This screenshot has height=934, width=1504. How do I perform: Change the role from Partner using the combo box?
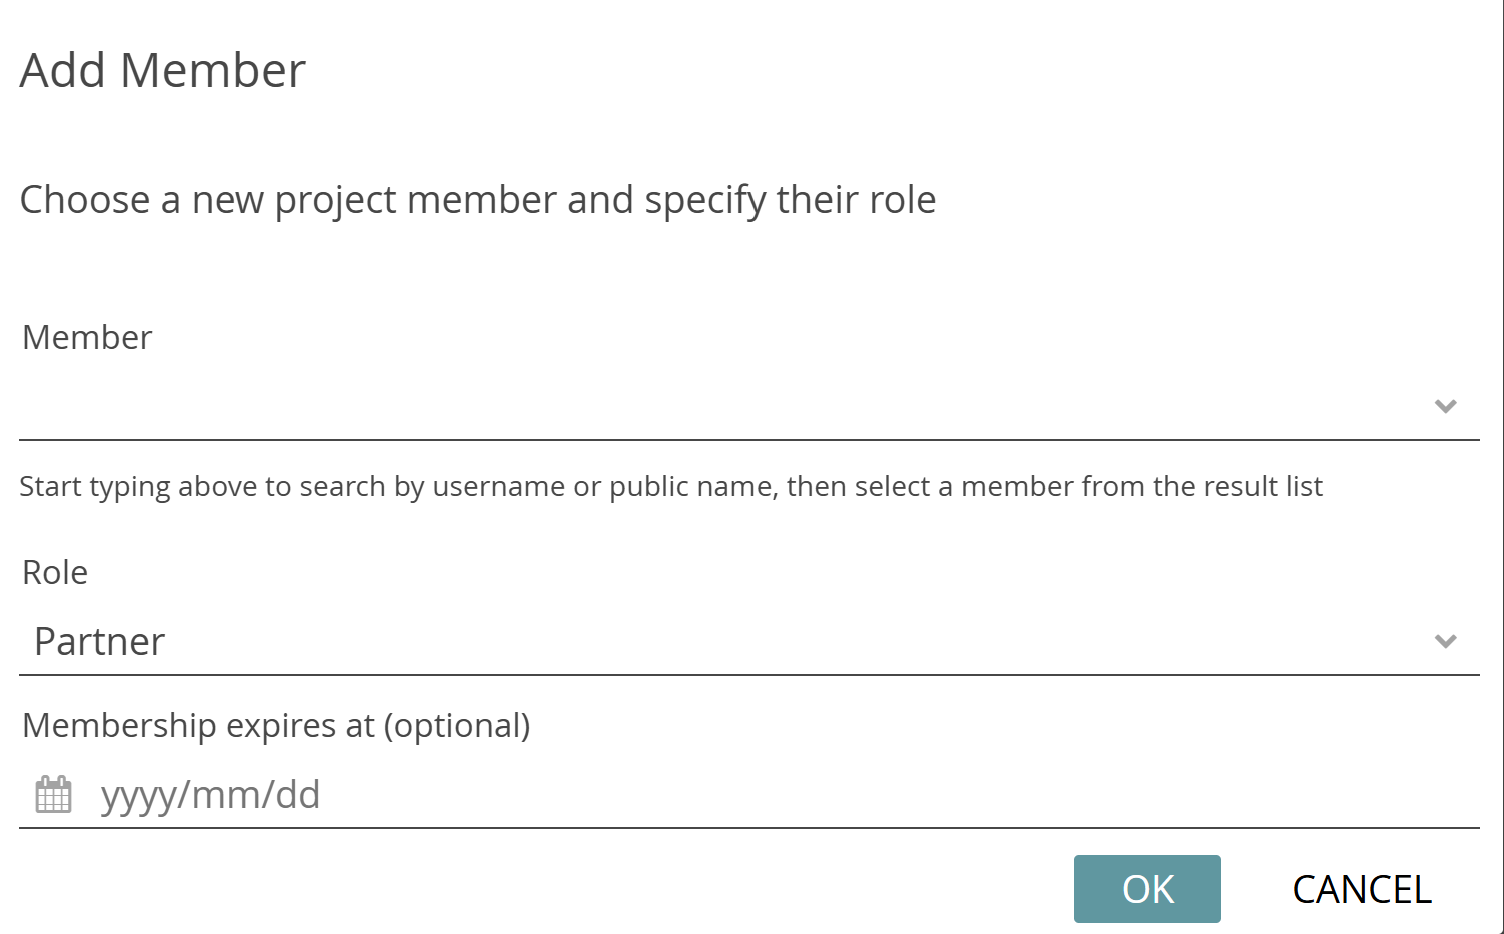click(x=700, y=641)
